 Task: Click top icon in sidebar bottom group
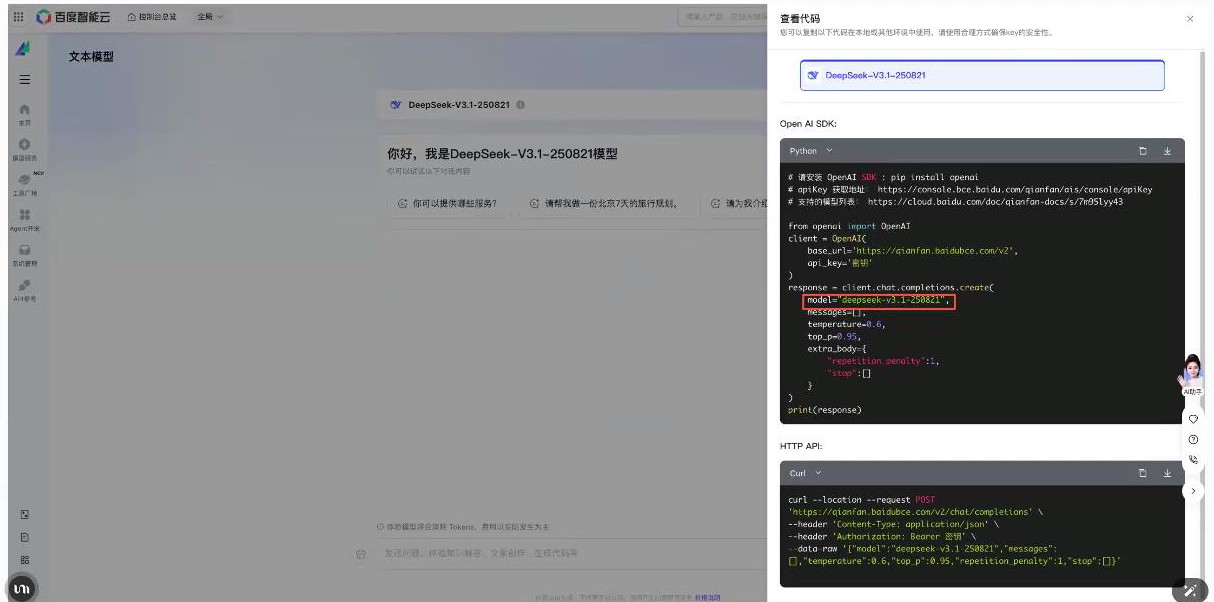tap(25, 514)
